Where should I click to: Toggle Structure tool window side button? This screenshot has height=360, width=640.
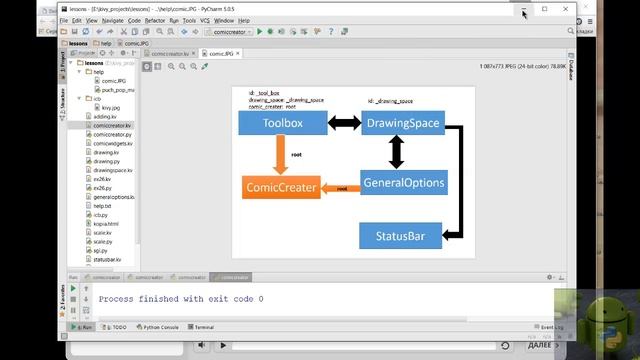pos(62,104)
